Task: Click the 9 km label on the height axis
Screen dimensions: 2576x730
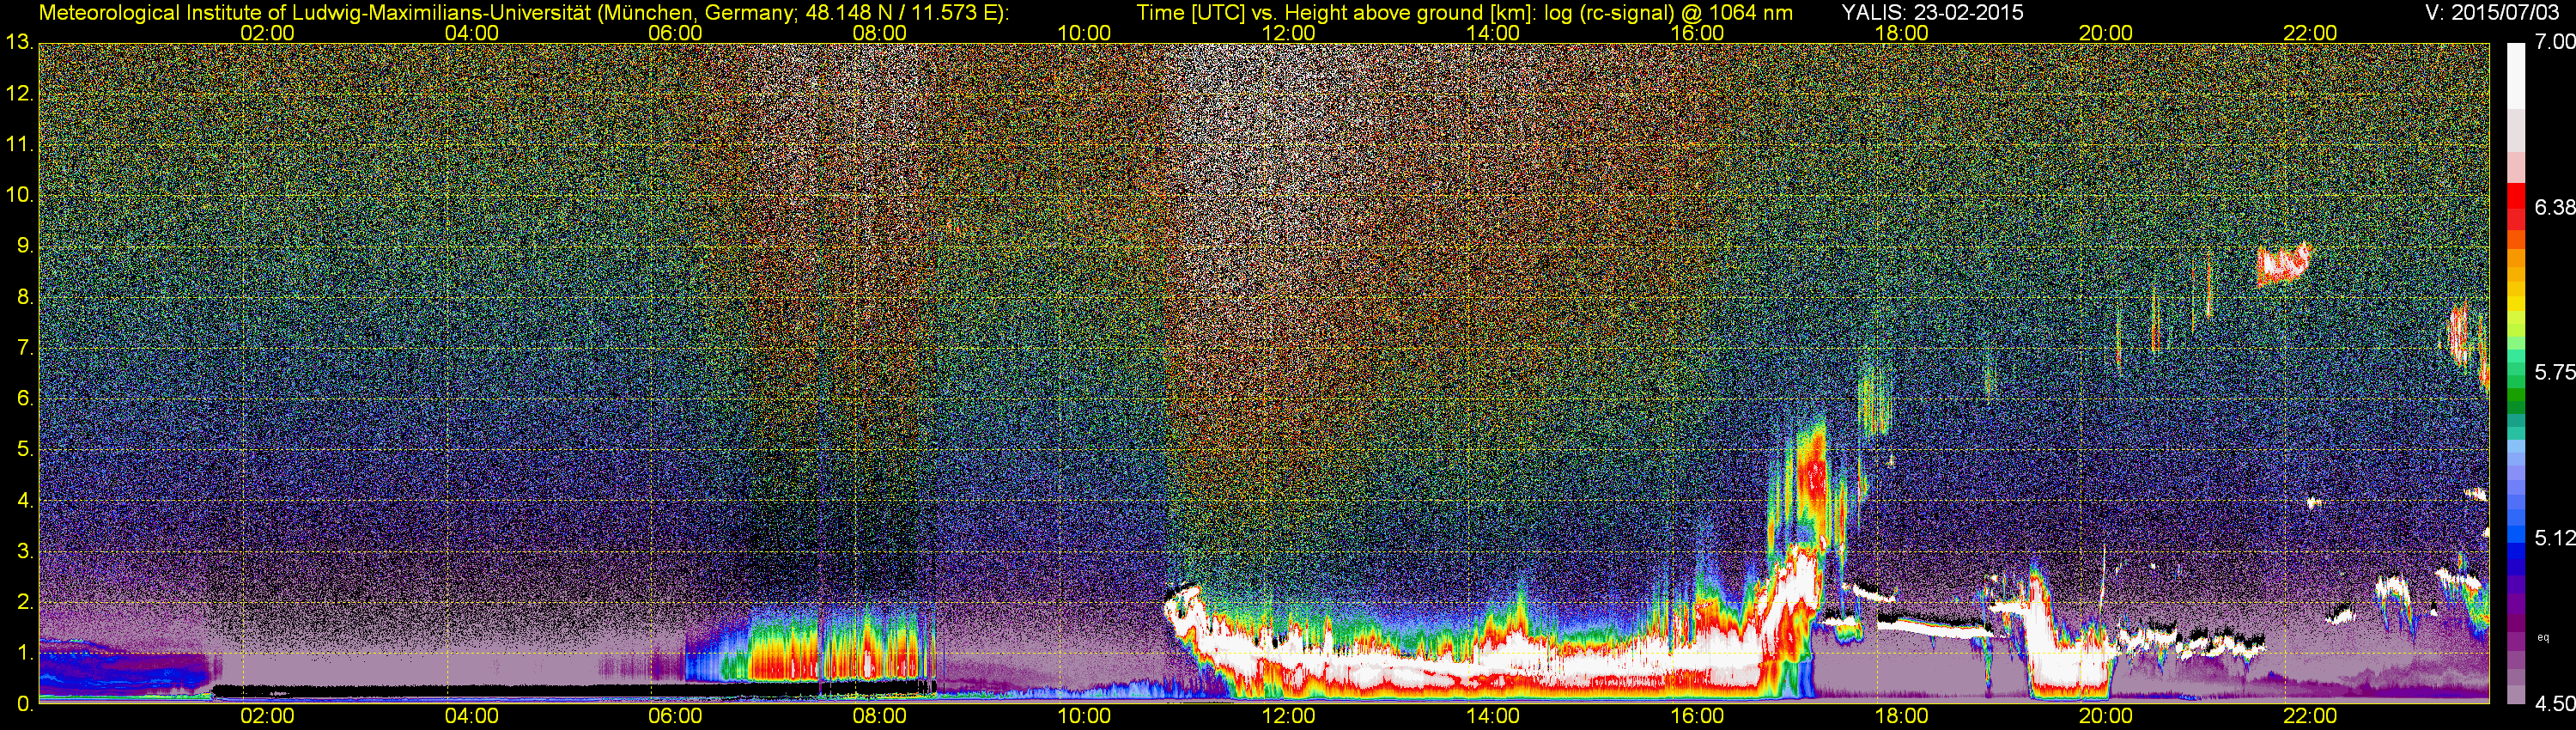Action: pos(25,247)
